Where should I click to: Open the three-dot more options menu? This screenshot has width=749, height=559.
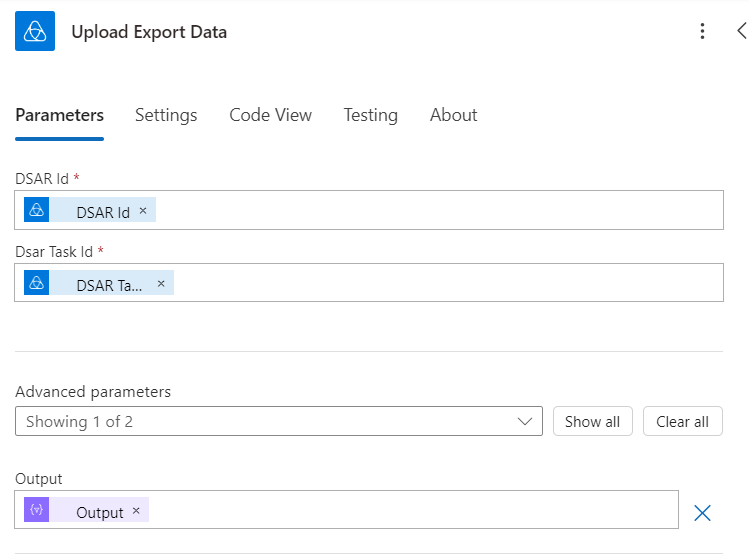703,32
